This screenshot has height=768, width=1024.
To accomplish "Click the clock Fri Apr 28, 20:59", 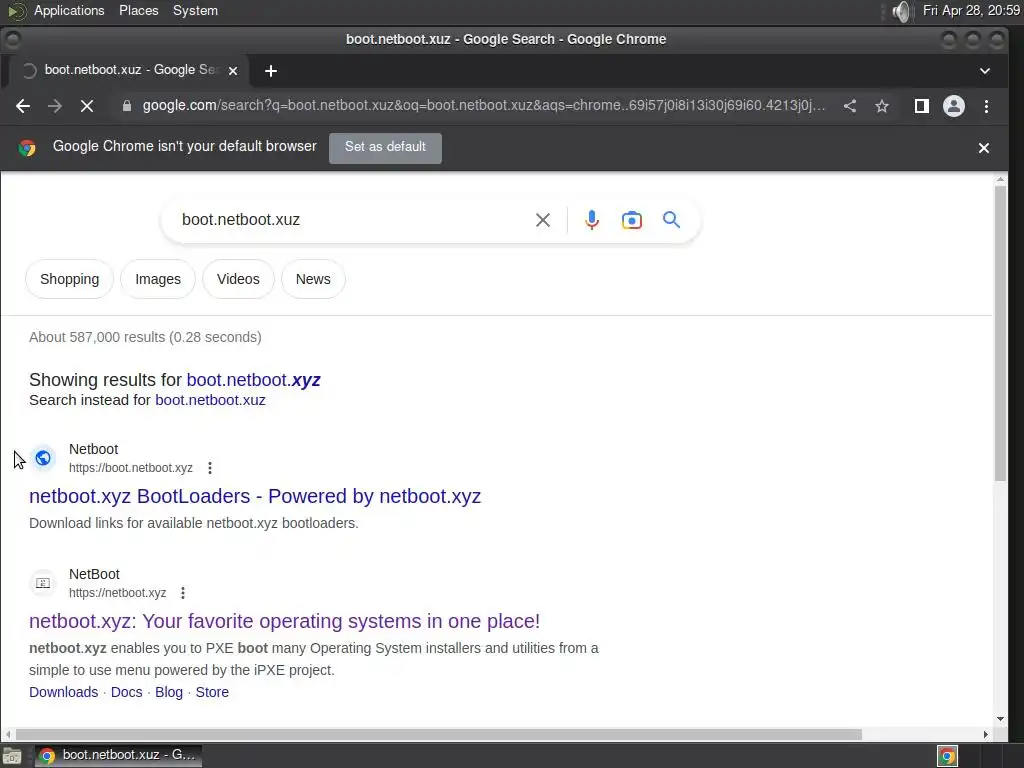I will click(971, 11).
